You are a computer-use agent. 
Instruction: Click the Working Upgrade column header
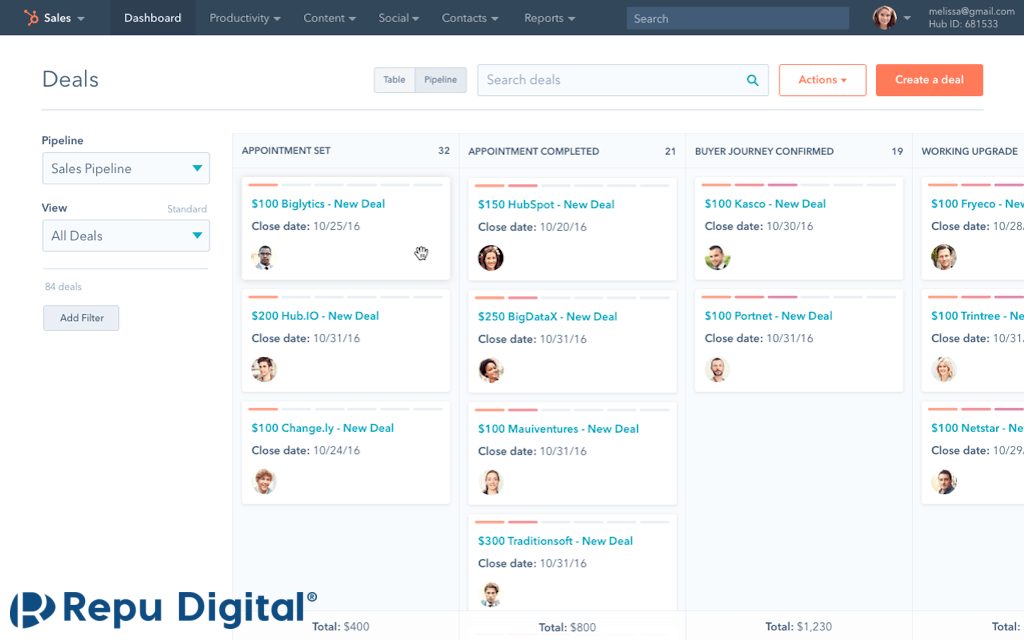[x=969, y=151]
